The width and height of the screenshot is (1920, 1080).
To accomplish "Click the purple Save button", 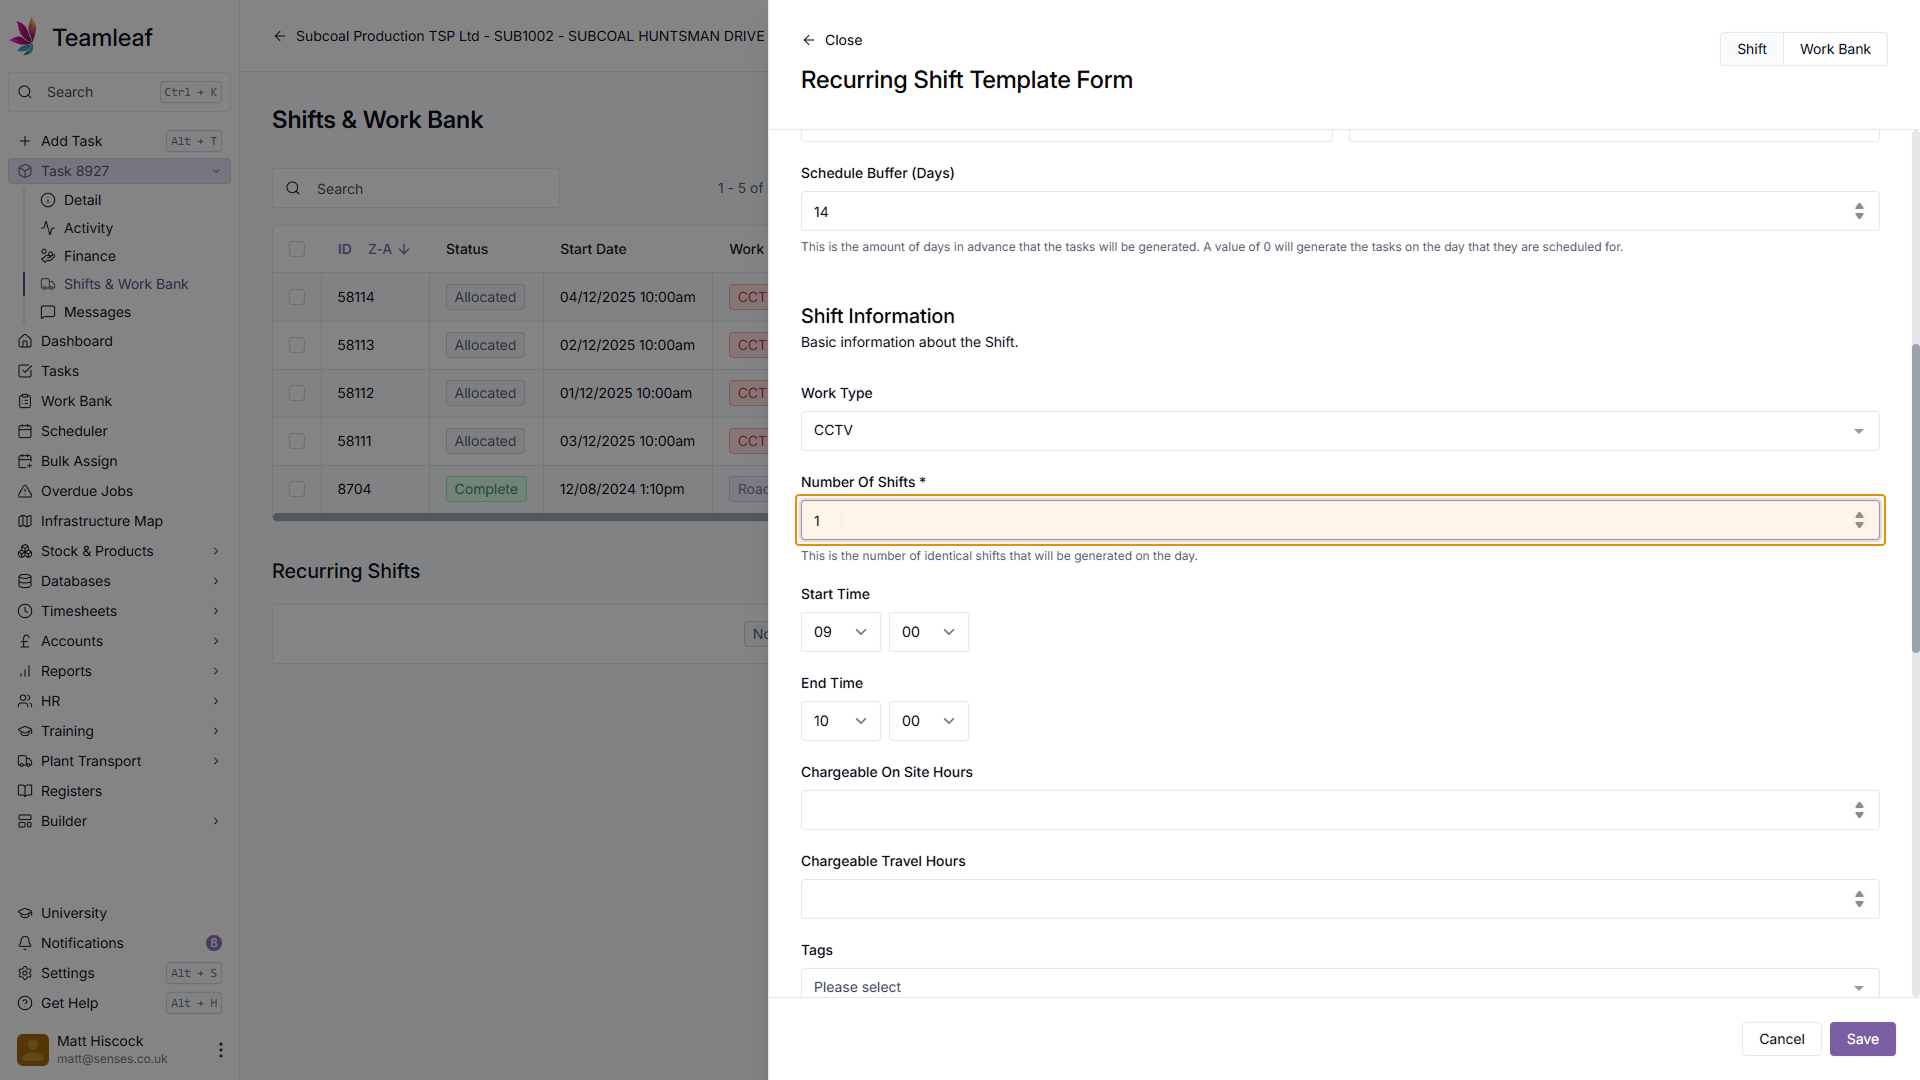I will 1861,1039.
